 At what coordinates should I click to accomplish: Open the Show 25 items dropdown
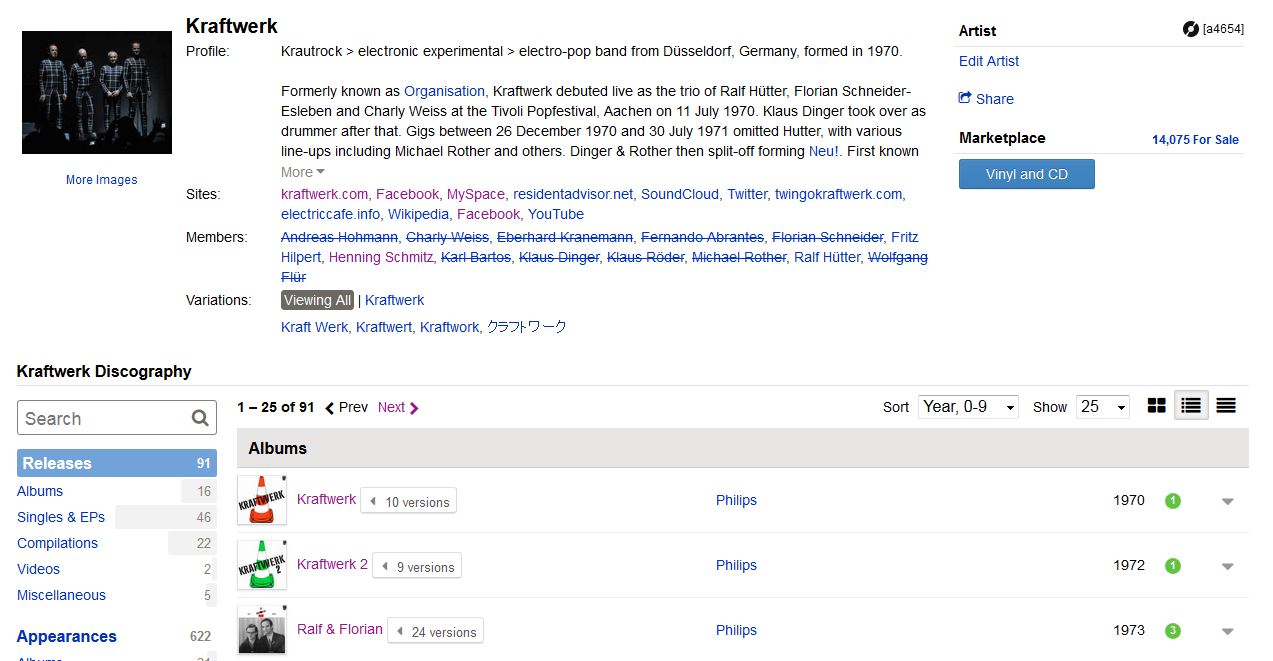pyautogui.click(x=1103, y=406)
